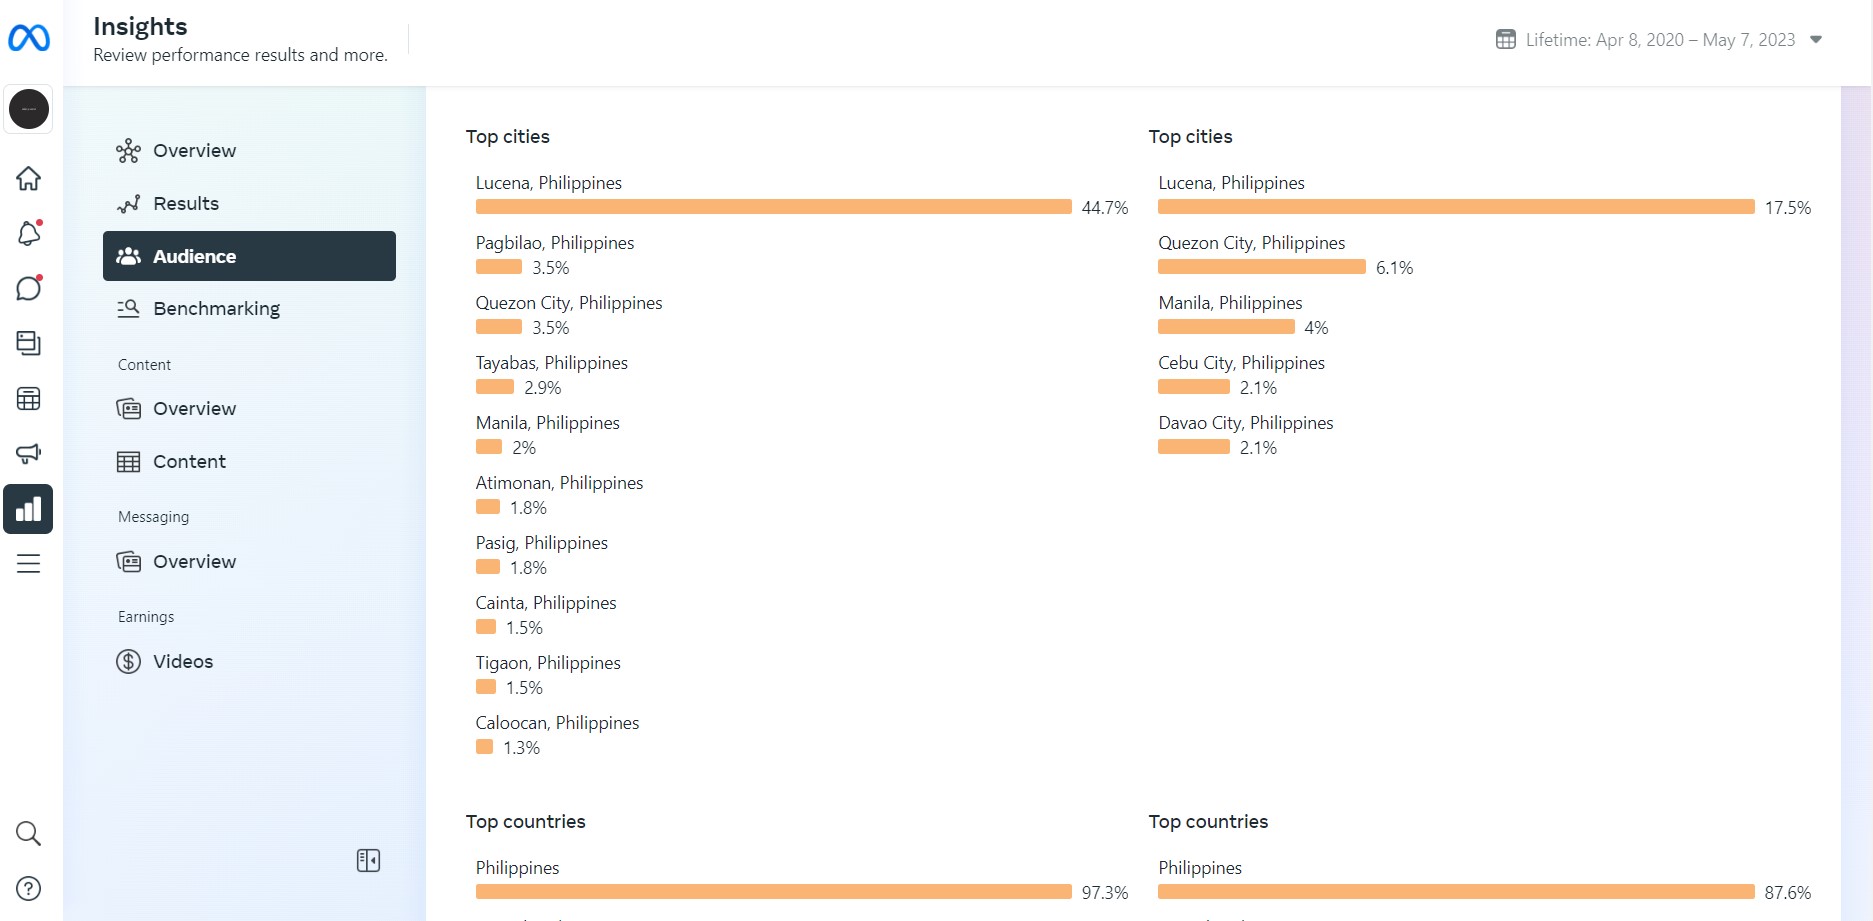Open the Benchmarking section

point(216,309)
